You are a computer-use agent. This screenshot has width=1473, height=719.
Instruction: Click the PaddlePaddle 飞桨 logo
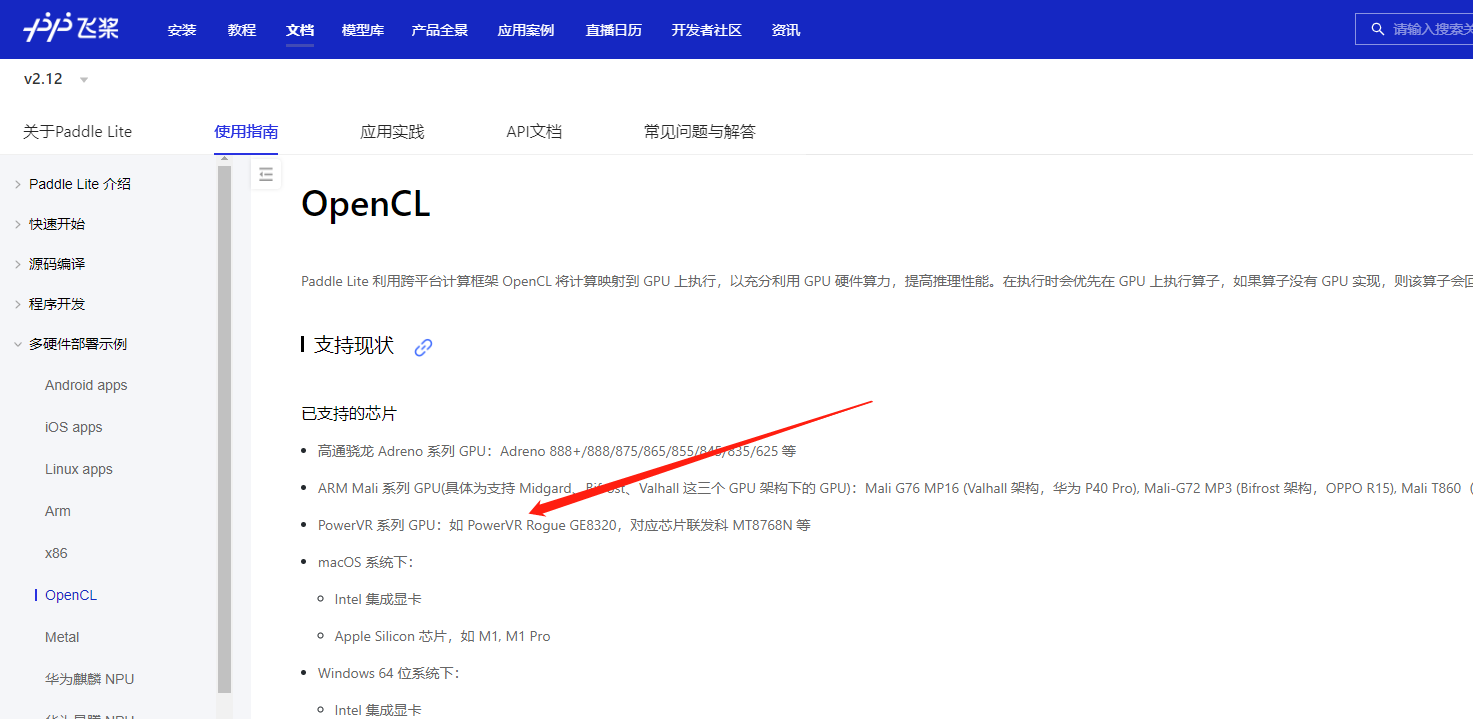click(71, 29)
